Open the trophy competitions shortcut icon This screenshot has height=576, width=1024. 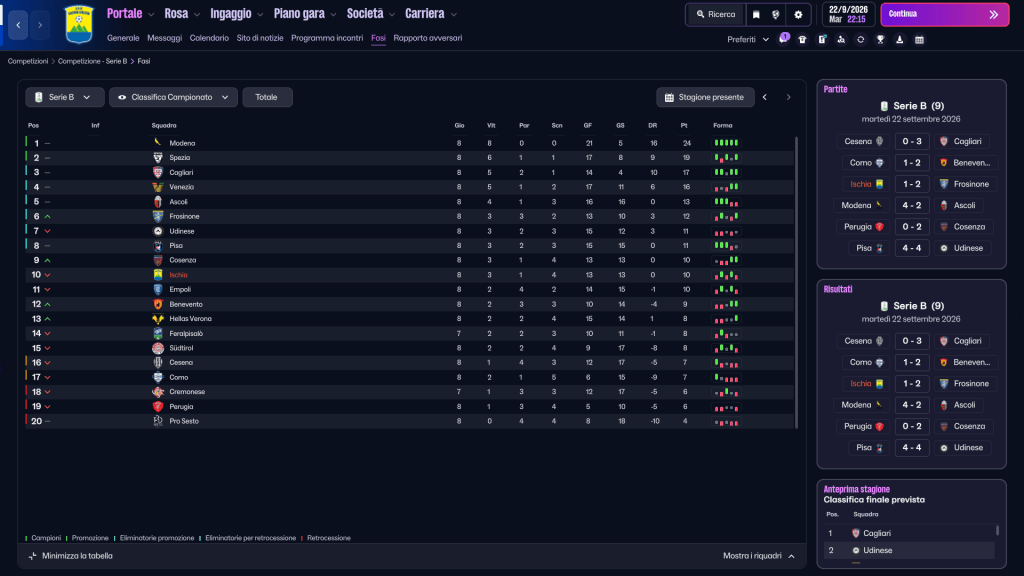880,39
